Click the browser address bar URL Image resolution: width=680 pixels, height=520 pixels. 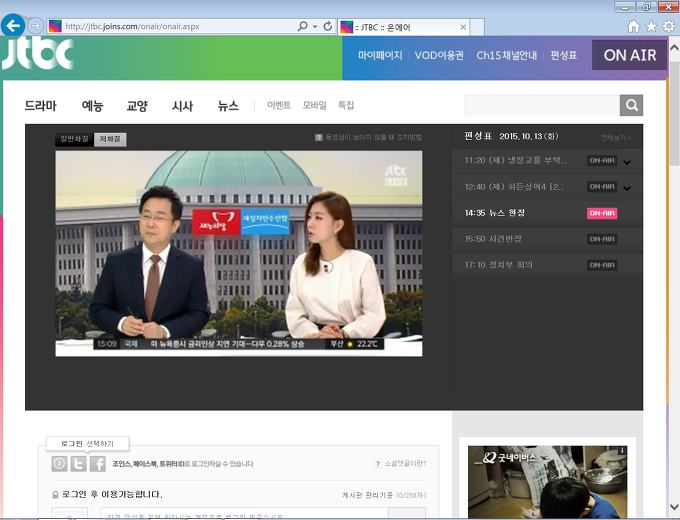(132, 26)
